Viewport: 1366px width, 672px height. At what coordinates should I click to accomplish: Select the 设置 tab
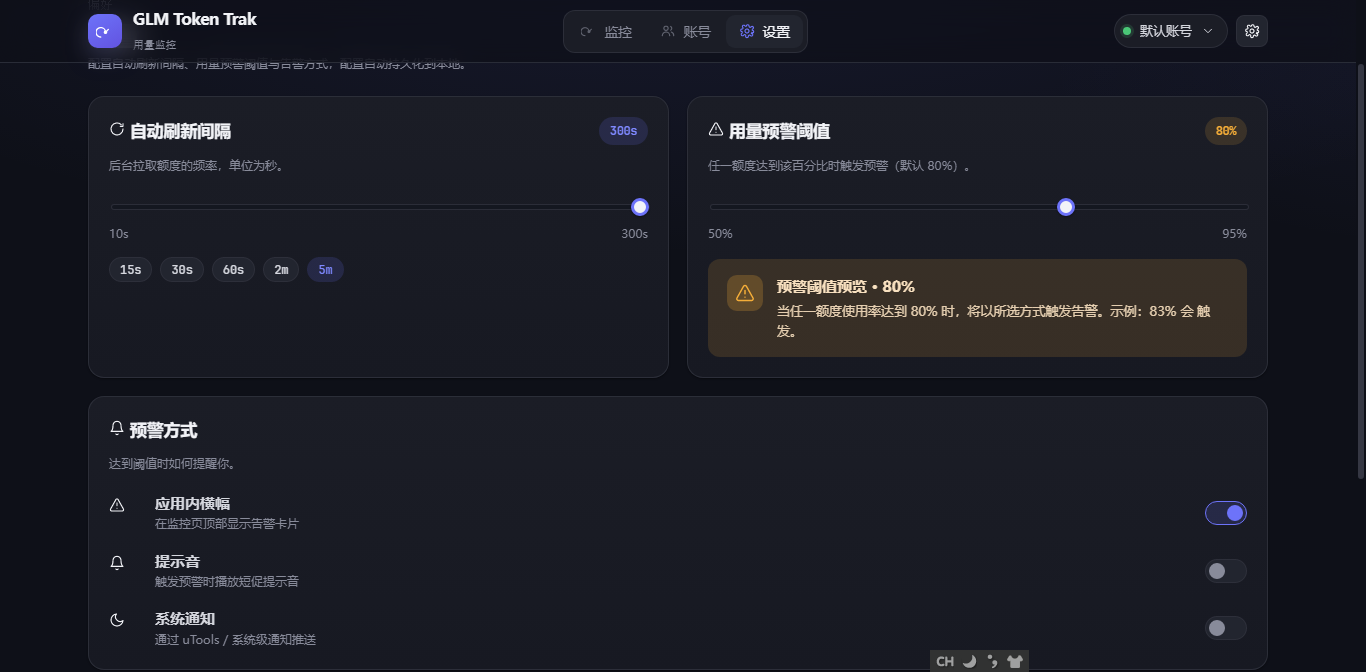pos(764,32)
